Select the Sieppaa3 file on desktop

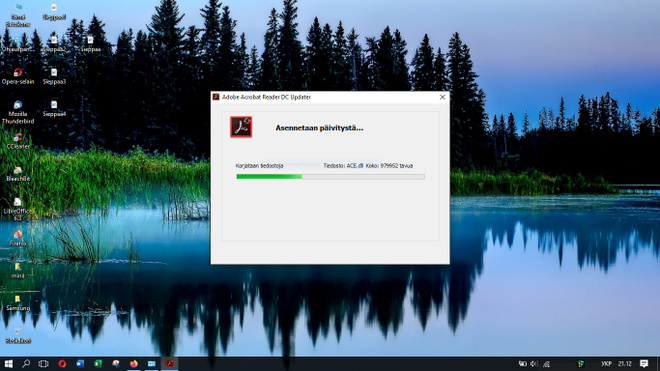[x=54, y=76]
